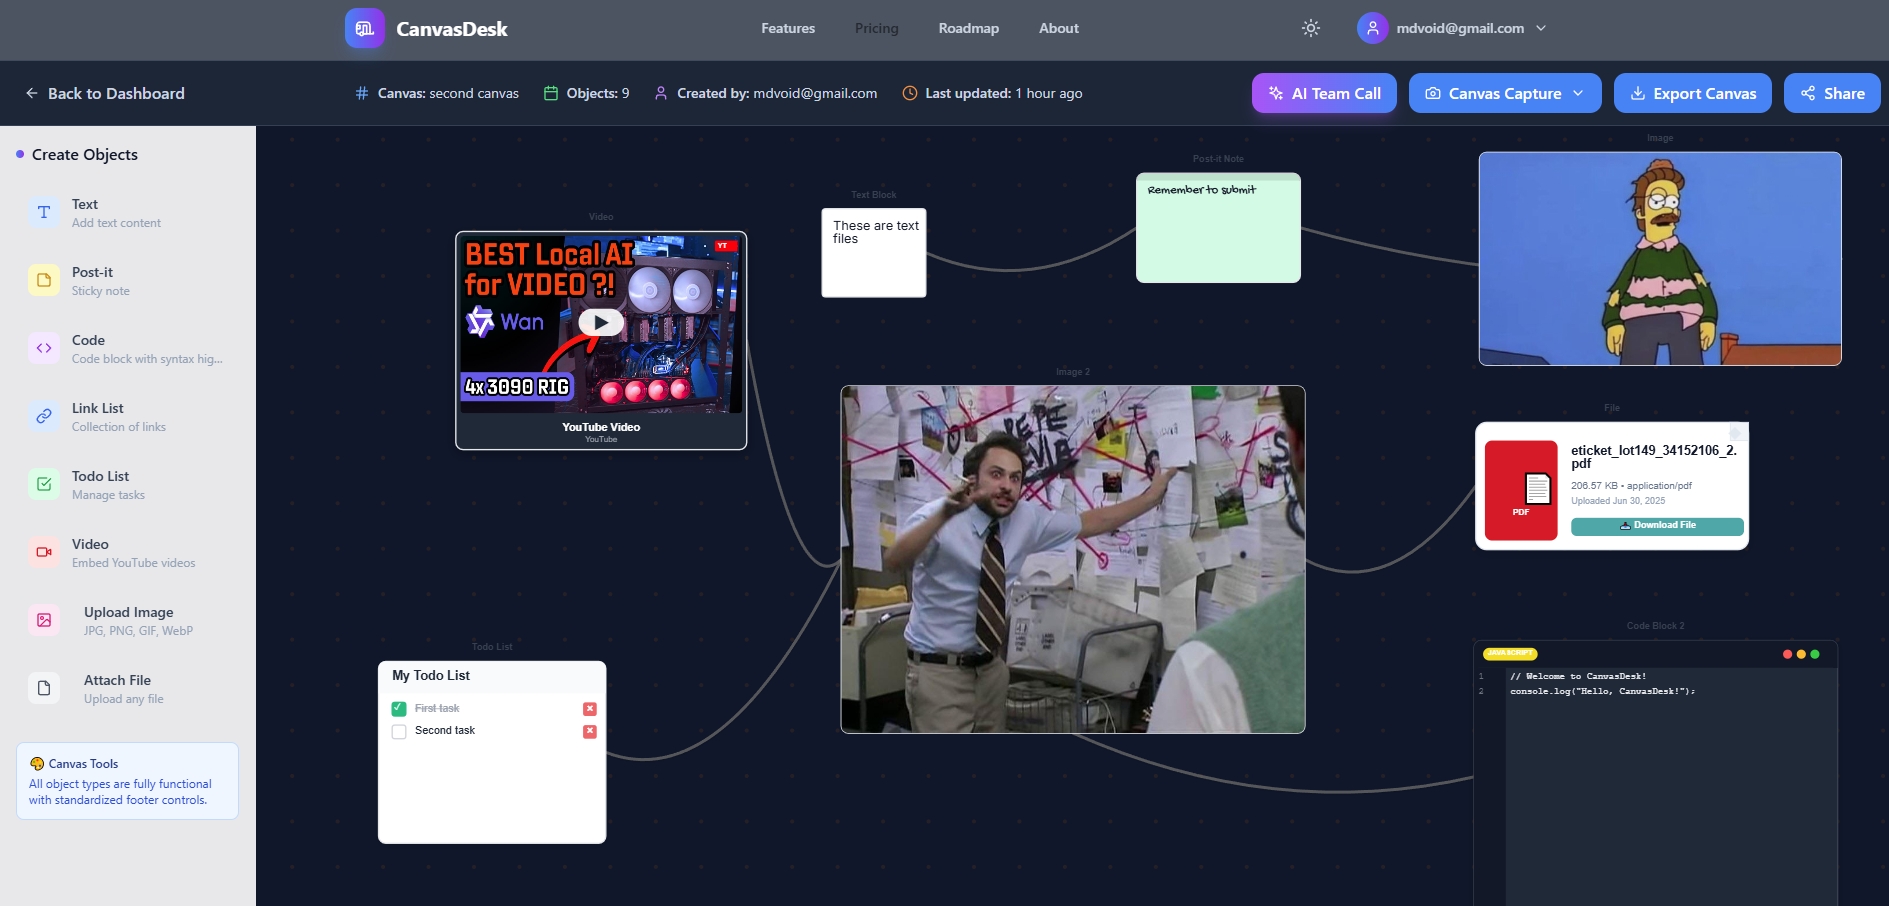
Task: Select the conspiracy board meme image
Action: tap(1073, 559)
